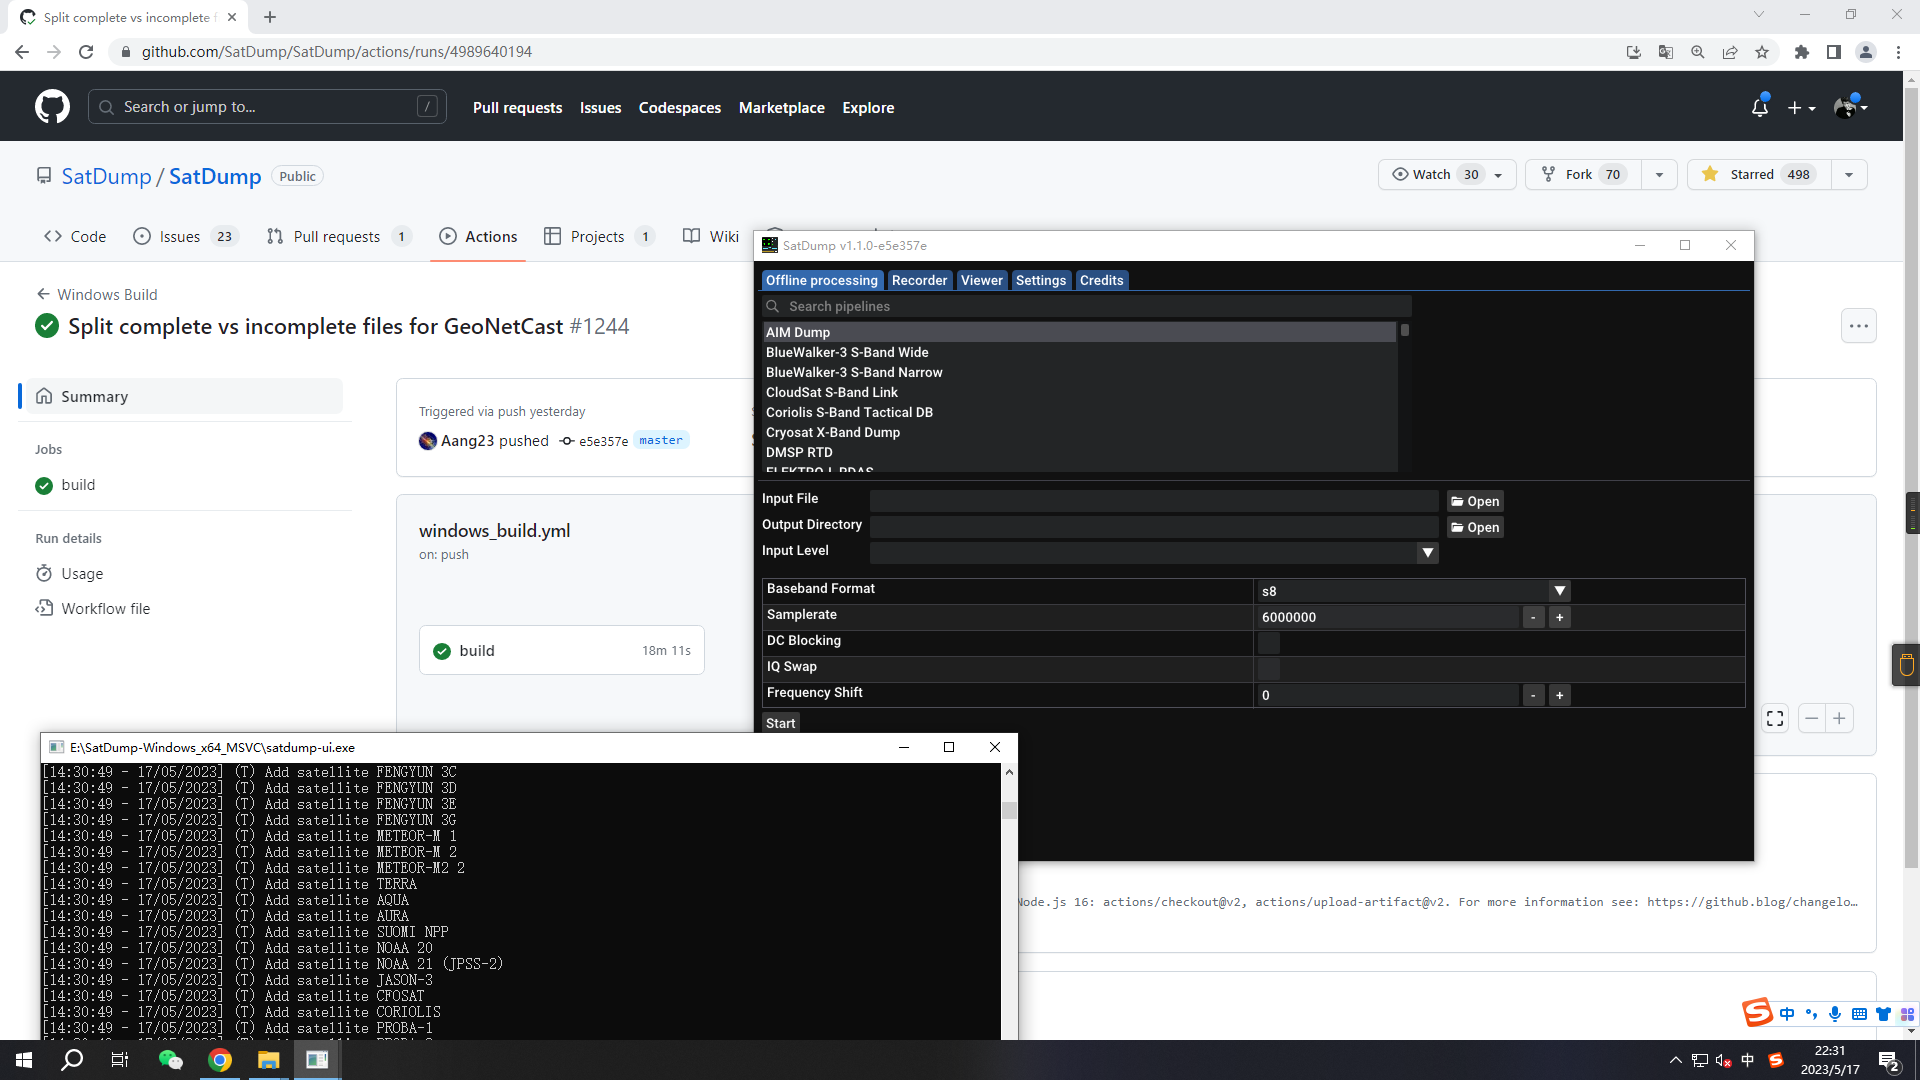Open the Workflow file from the sidebar
Screen dimensions: 1920x1080
point(105,608)
